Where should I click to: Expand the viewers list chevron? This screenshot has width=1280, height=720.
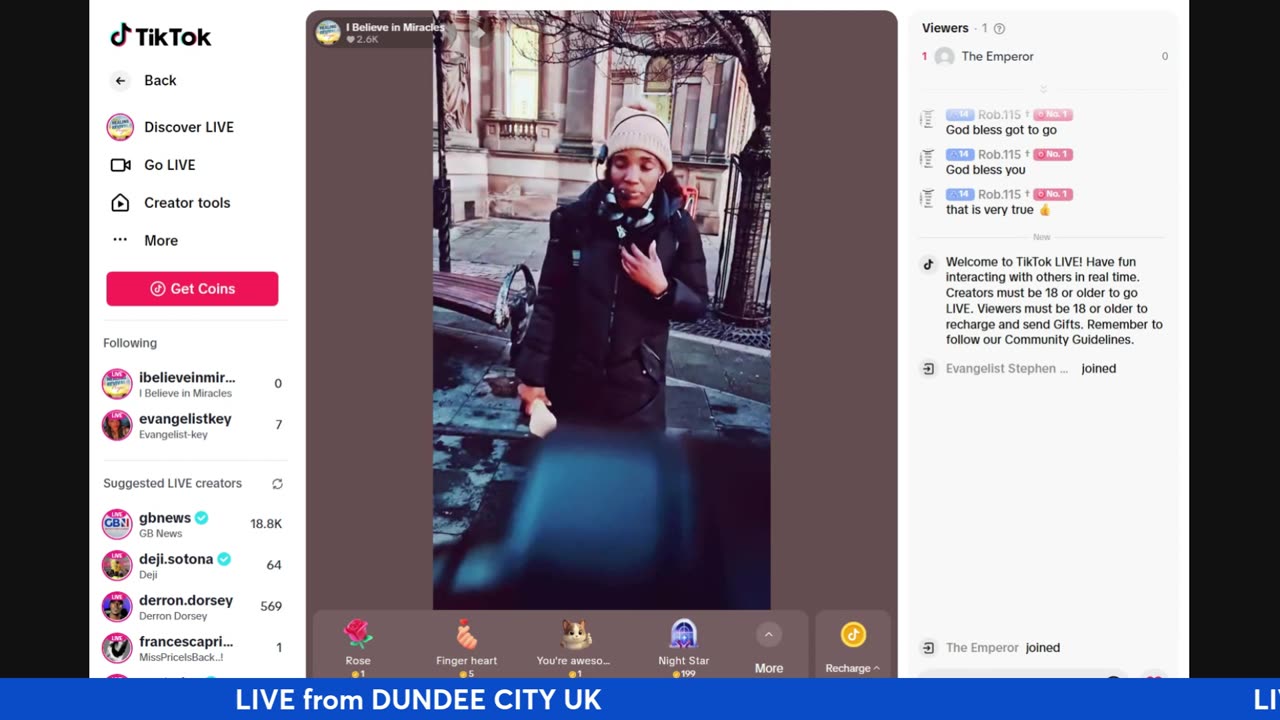(x=1043, y=90)
